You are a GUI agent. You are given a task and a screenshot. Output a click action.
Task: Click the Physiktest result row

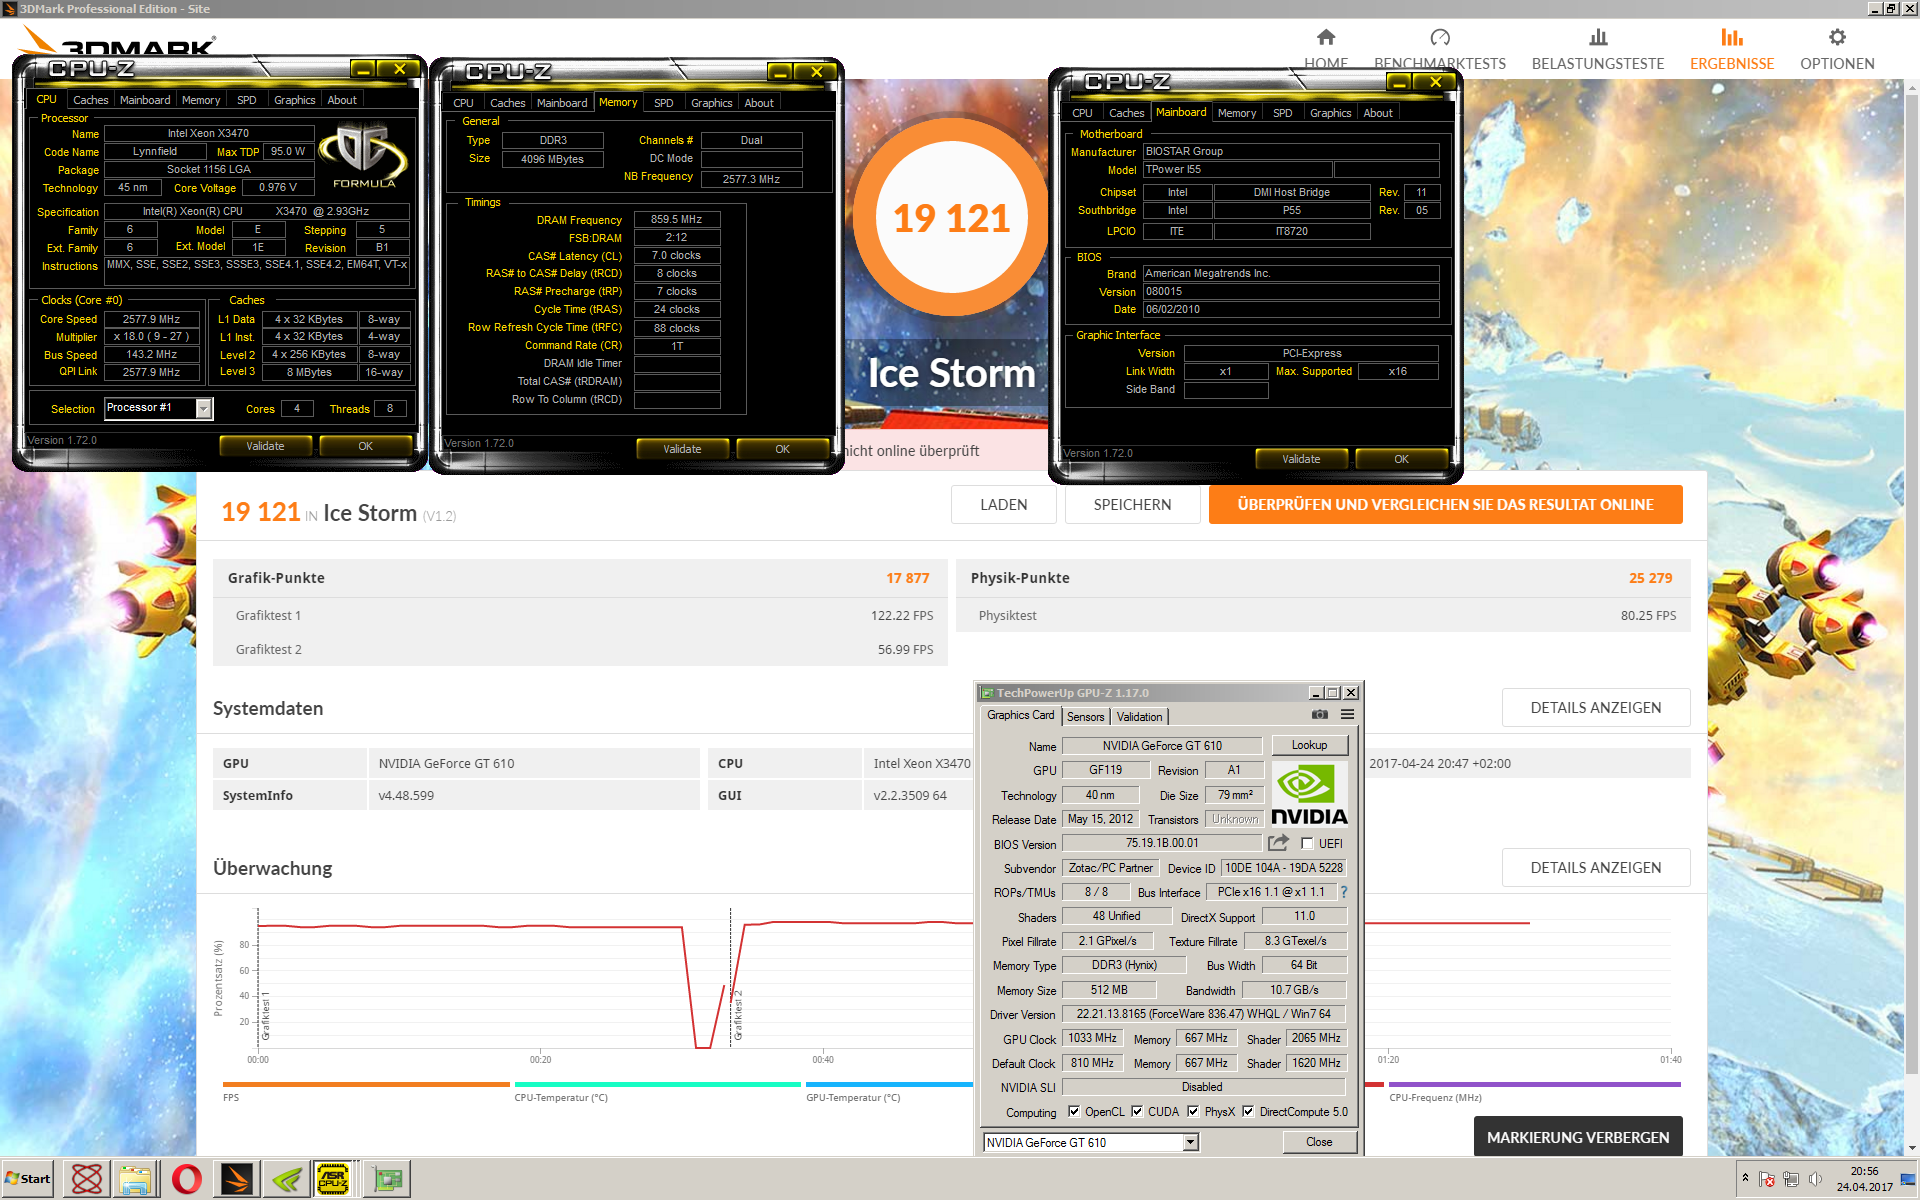pos(1323,615)
